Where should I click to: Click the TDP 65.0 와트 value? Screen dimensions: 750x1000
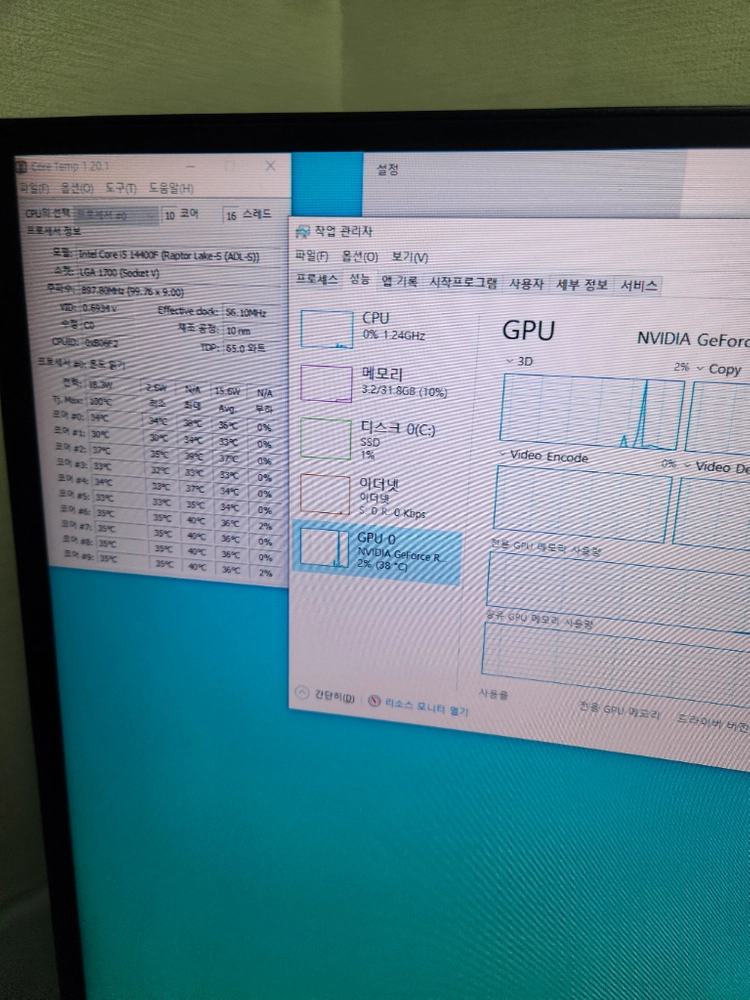pyautogui.click(x=251, y=348)
